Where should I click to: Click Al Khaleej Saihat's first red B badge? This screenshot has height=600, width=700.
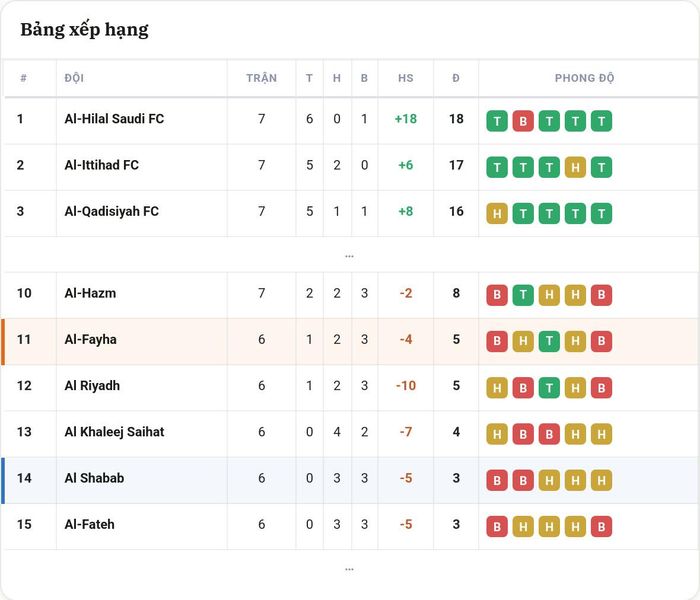pyautogui.click(x=523, y=434)
